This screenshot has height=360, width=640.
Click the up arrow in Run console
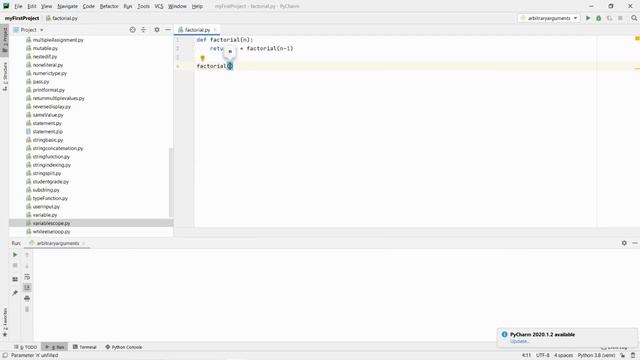click(x=27, y=255)
